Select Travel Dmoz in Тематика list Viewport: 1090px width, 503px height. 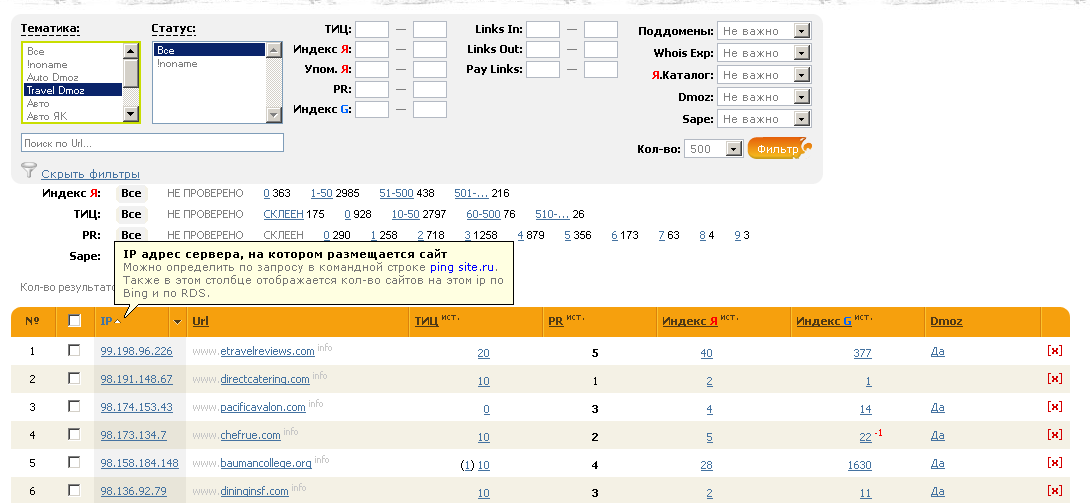pyautogui.click(x=73, y=90)
